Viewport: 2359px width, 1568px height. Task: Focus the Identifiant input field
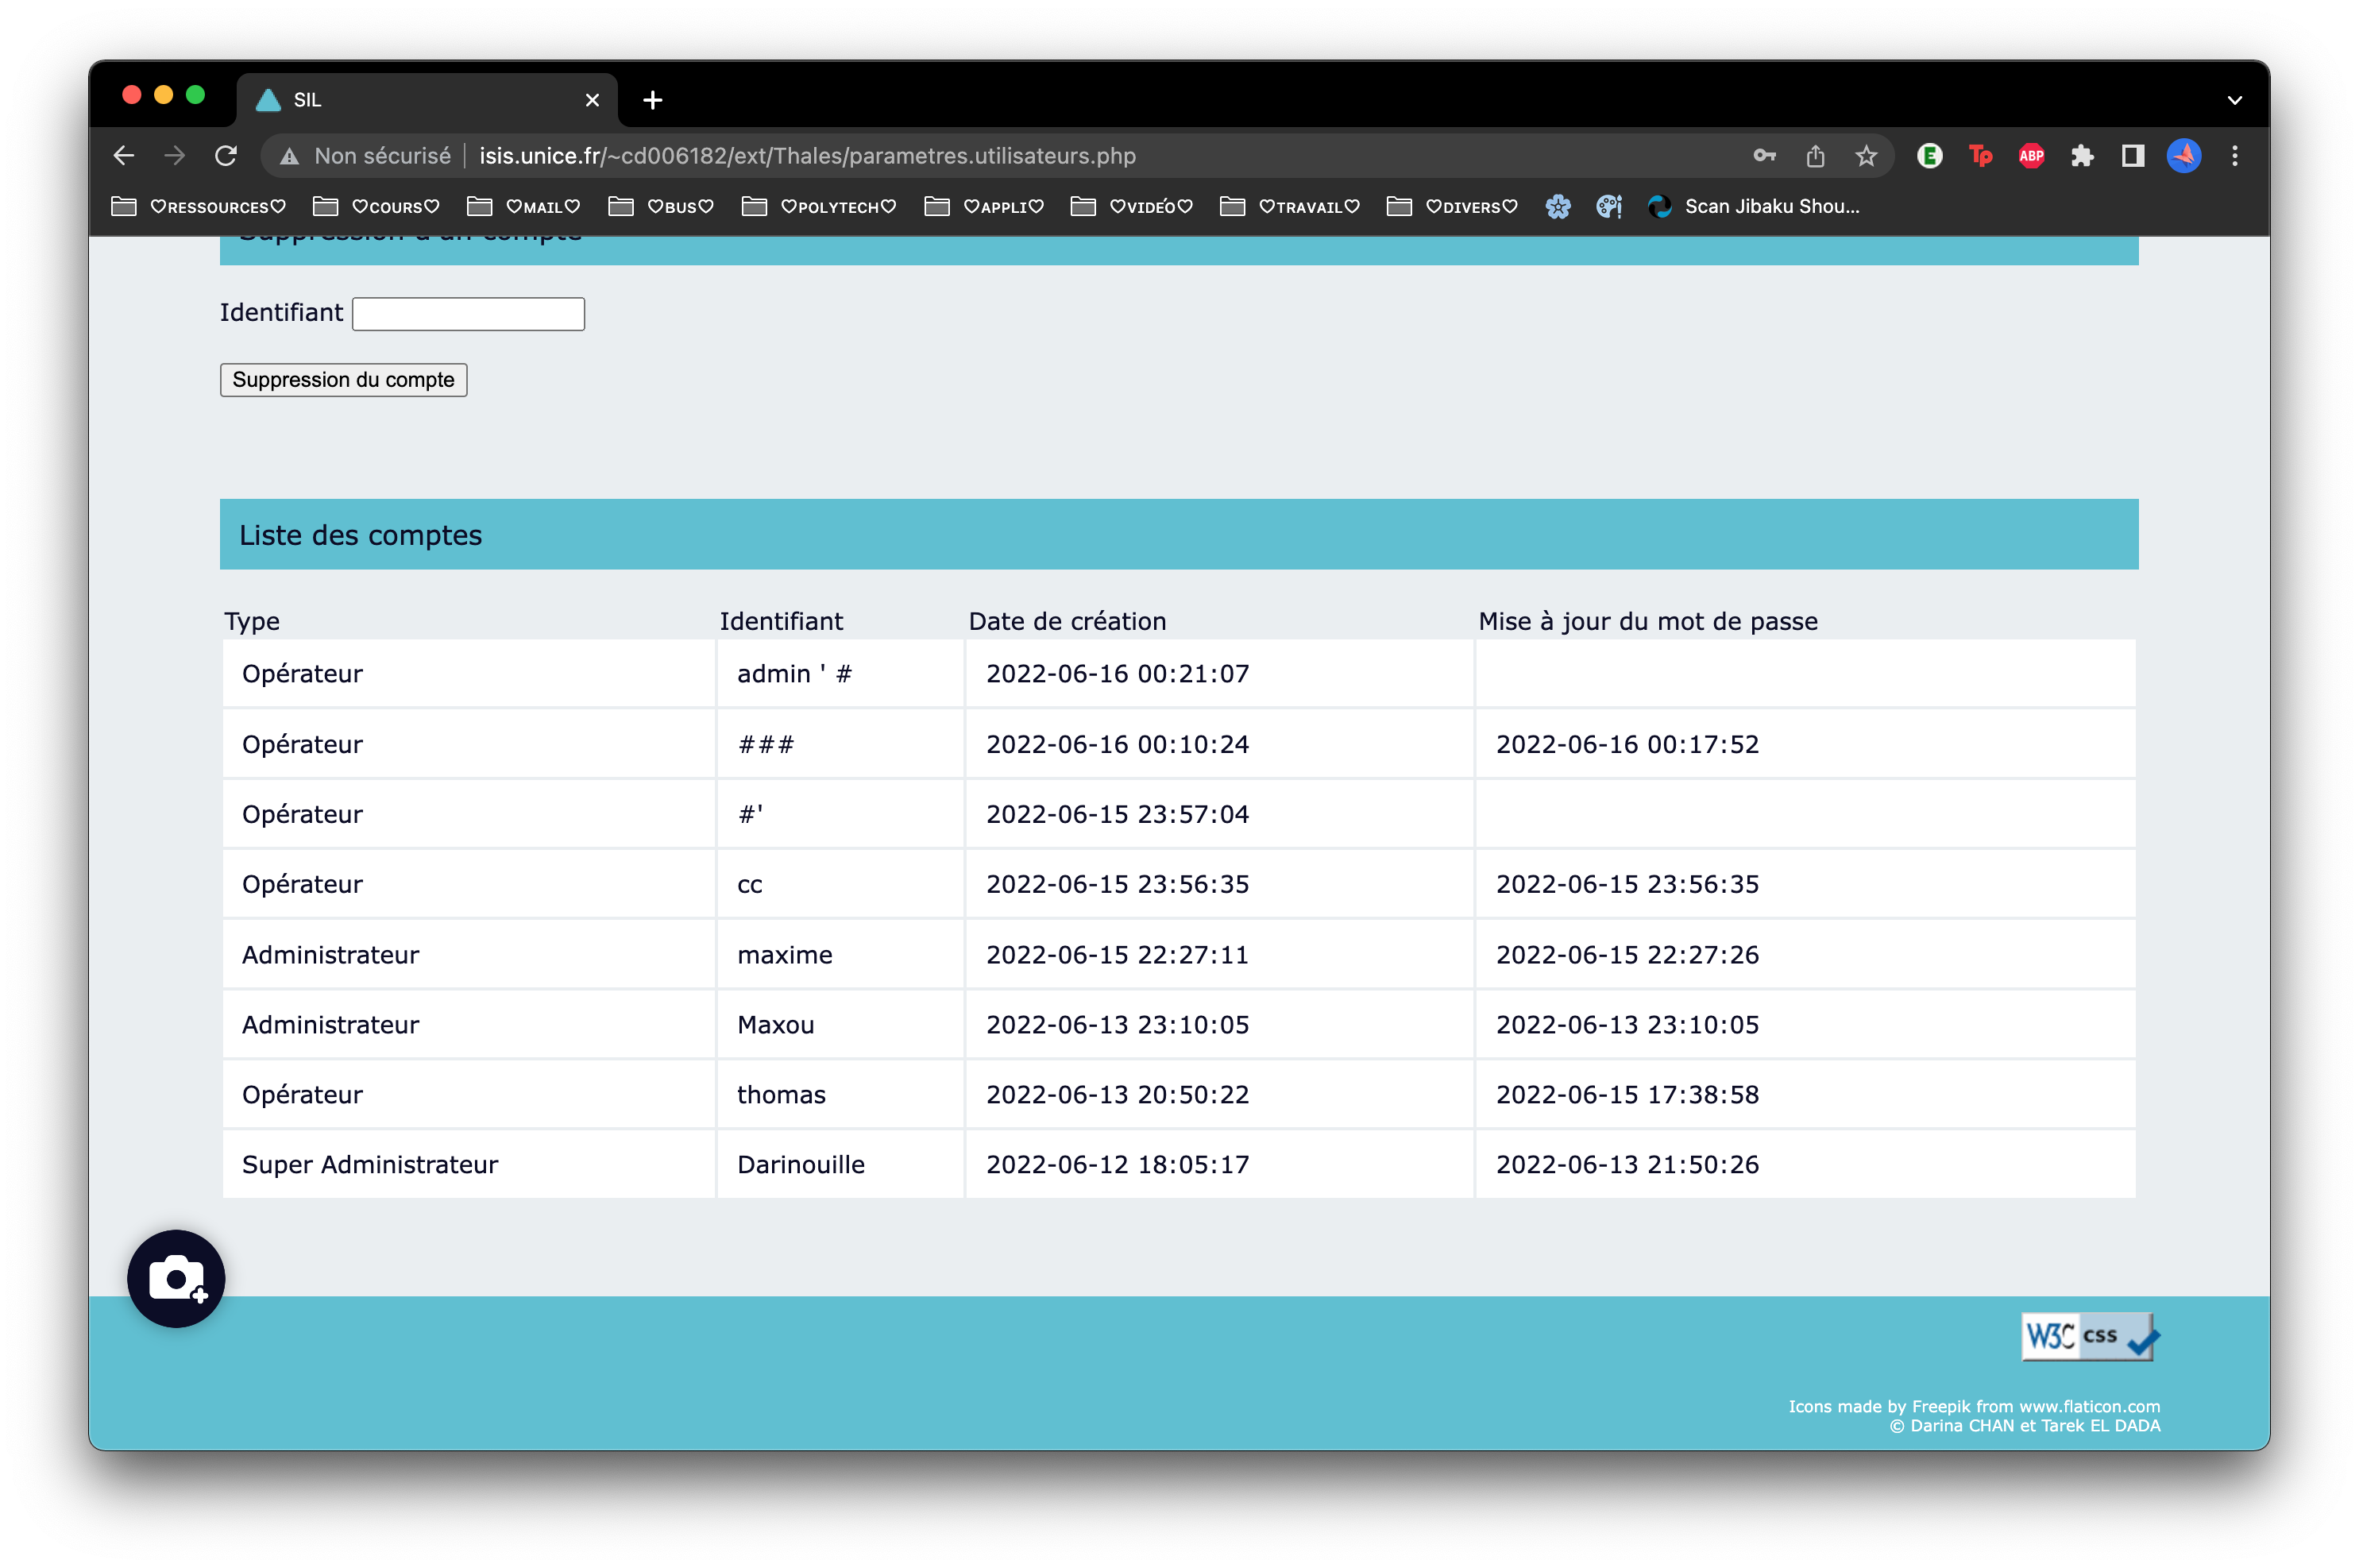point(469,314)
